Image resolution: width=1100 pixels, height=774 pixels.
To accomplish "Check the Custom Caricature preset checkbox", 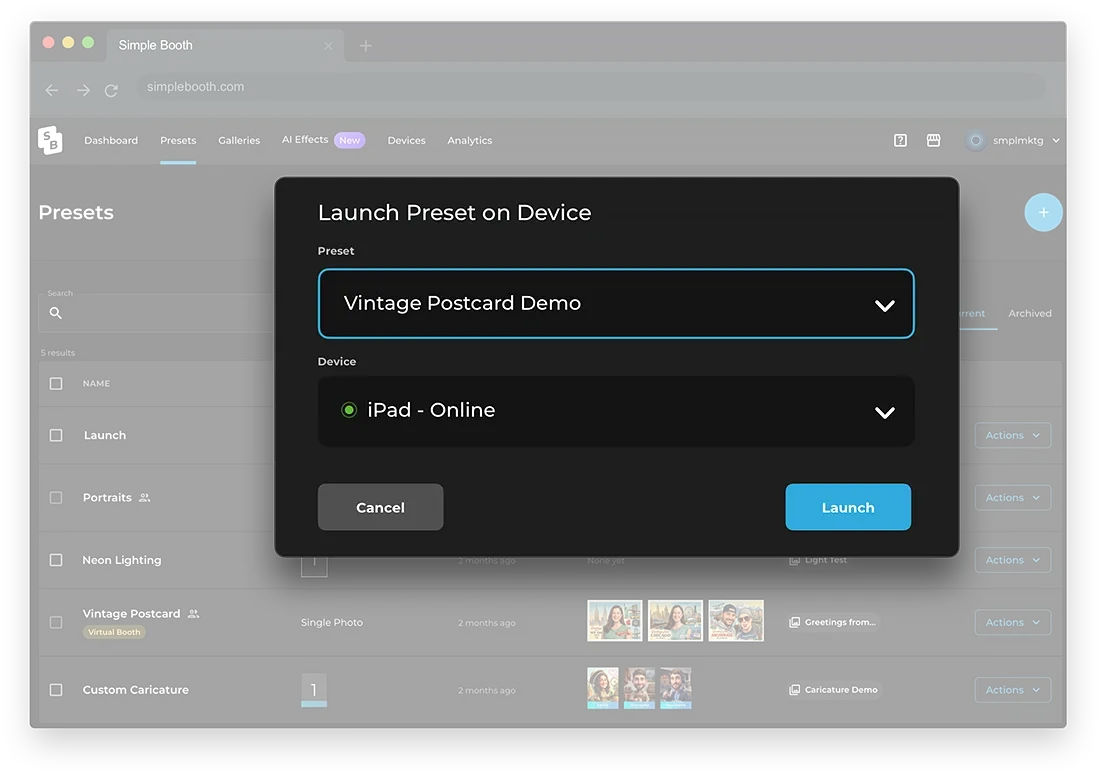I will [56, 690].
